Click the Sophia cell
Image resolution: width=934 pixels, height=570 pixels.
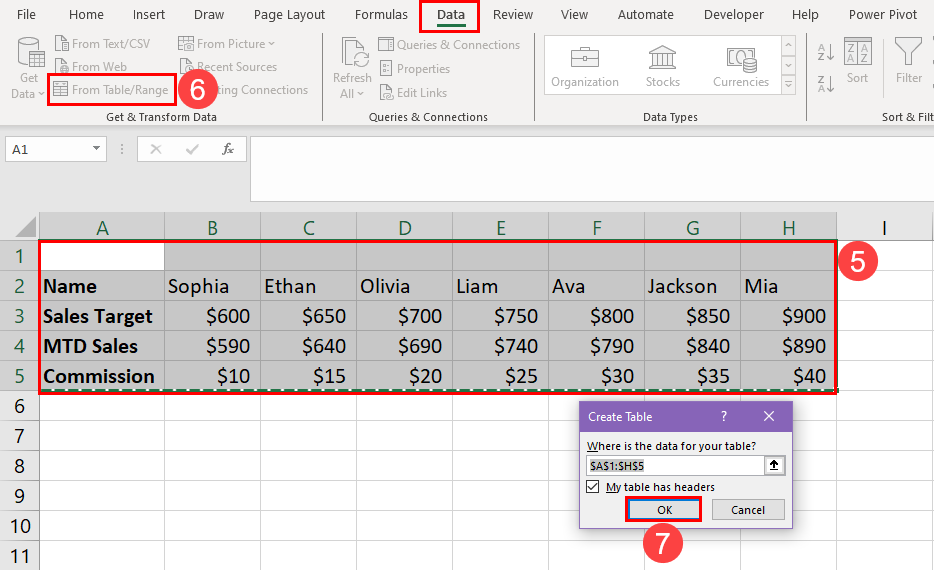tap(213, 286)
